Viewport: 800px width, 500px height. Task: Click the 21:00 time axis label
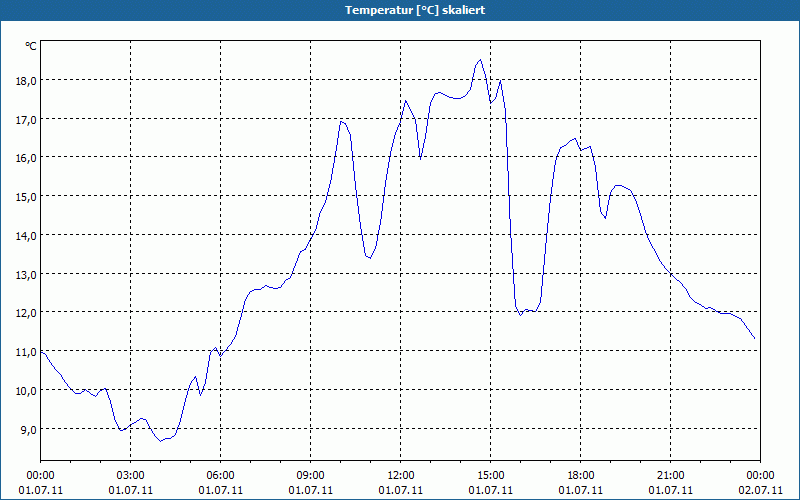tap(670, 476)
